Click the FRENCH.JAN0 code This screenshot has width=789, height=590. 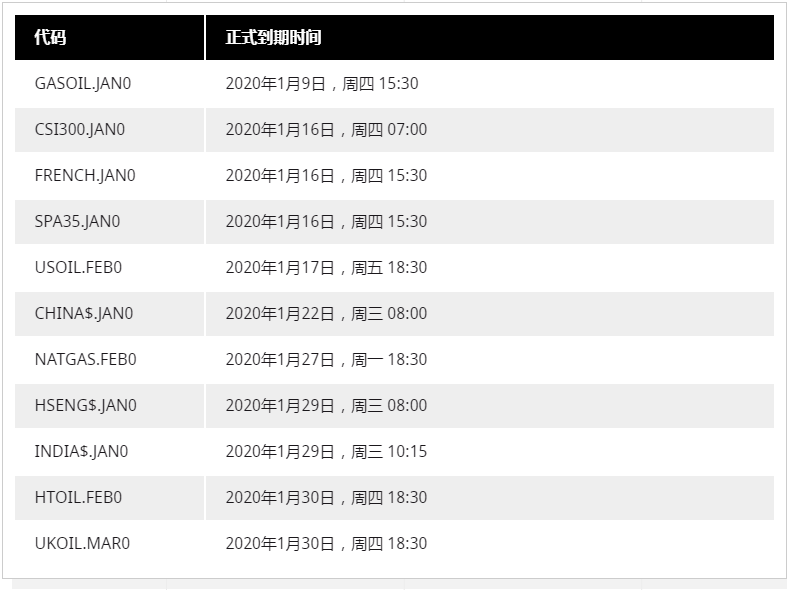tap(85, 176)
